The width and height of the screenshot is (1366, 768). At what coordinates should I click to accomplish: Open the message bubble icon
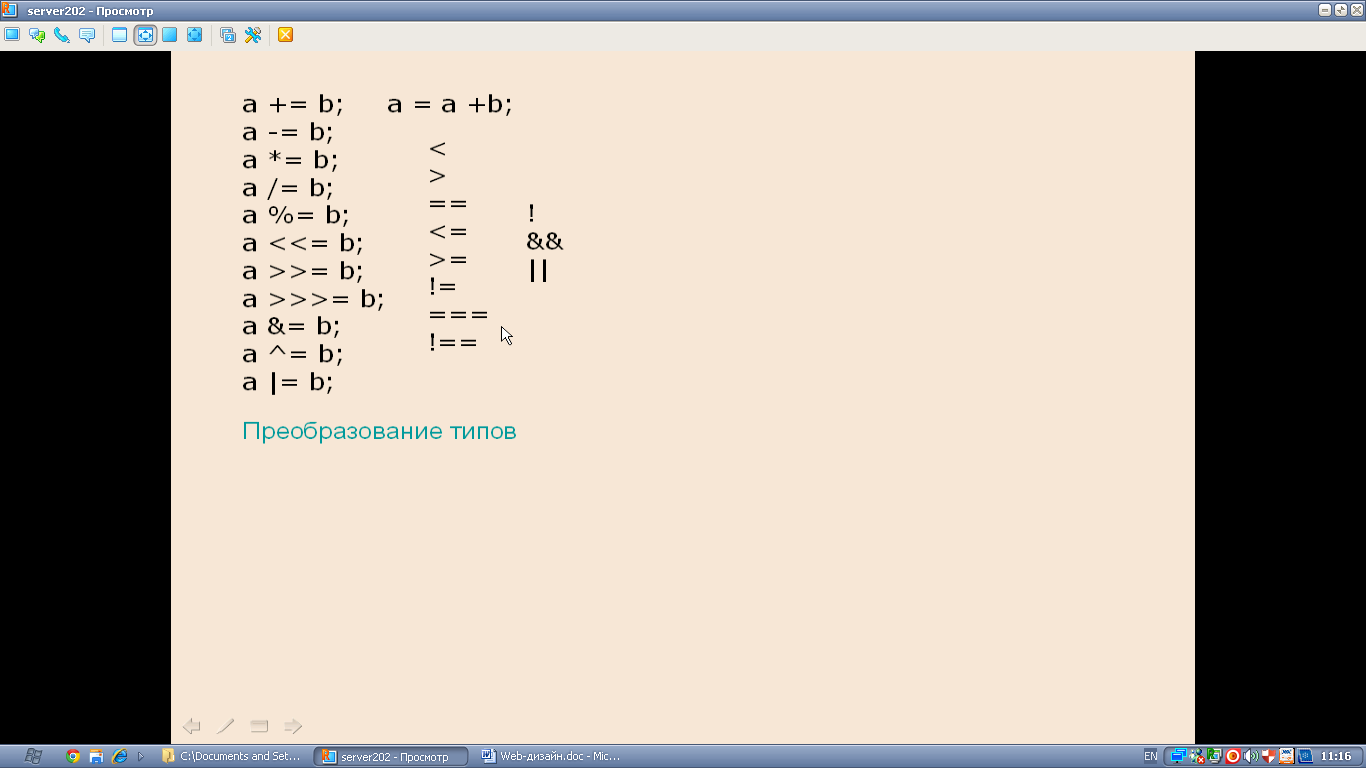click(87, 35)
